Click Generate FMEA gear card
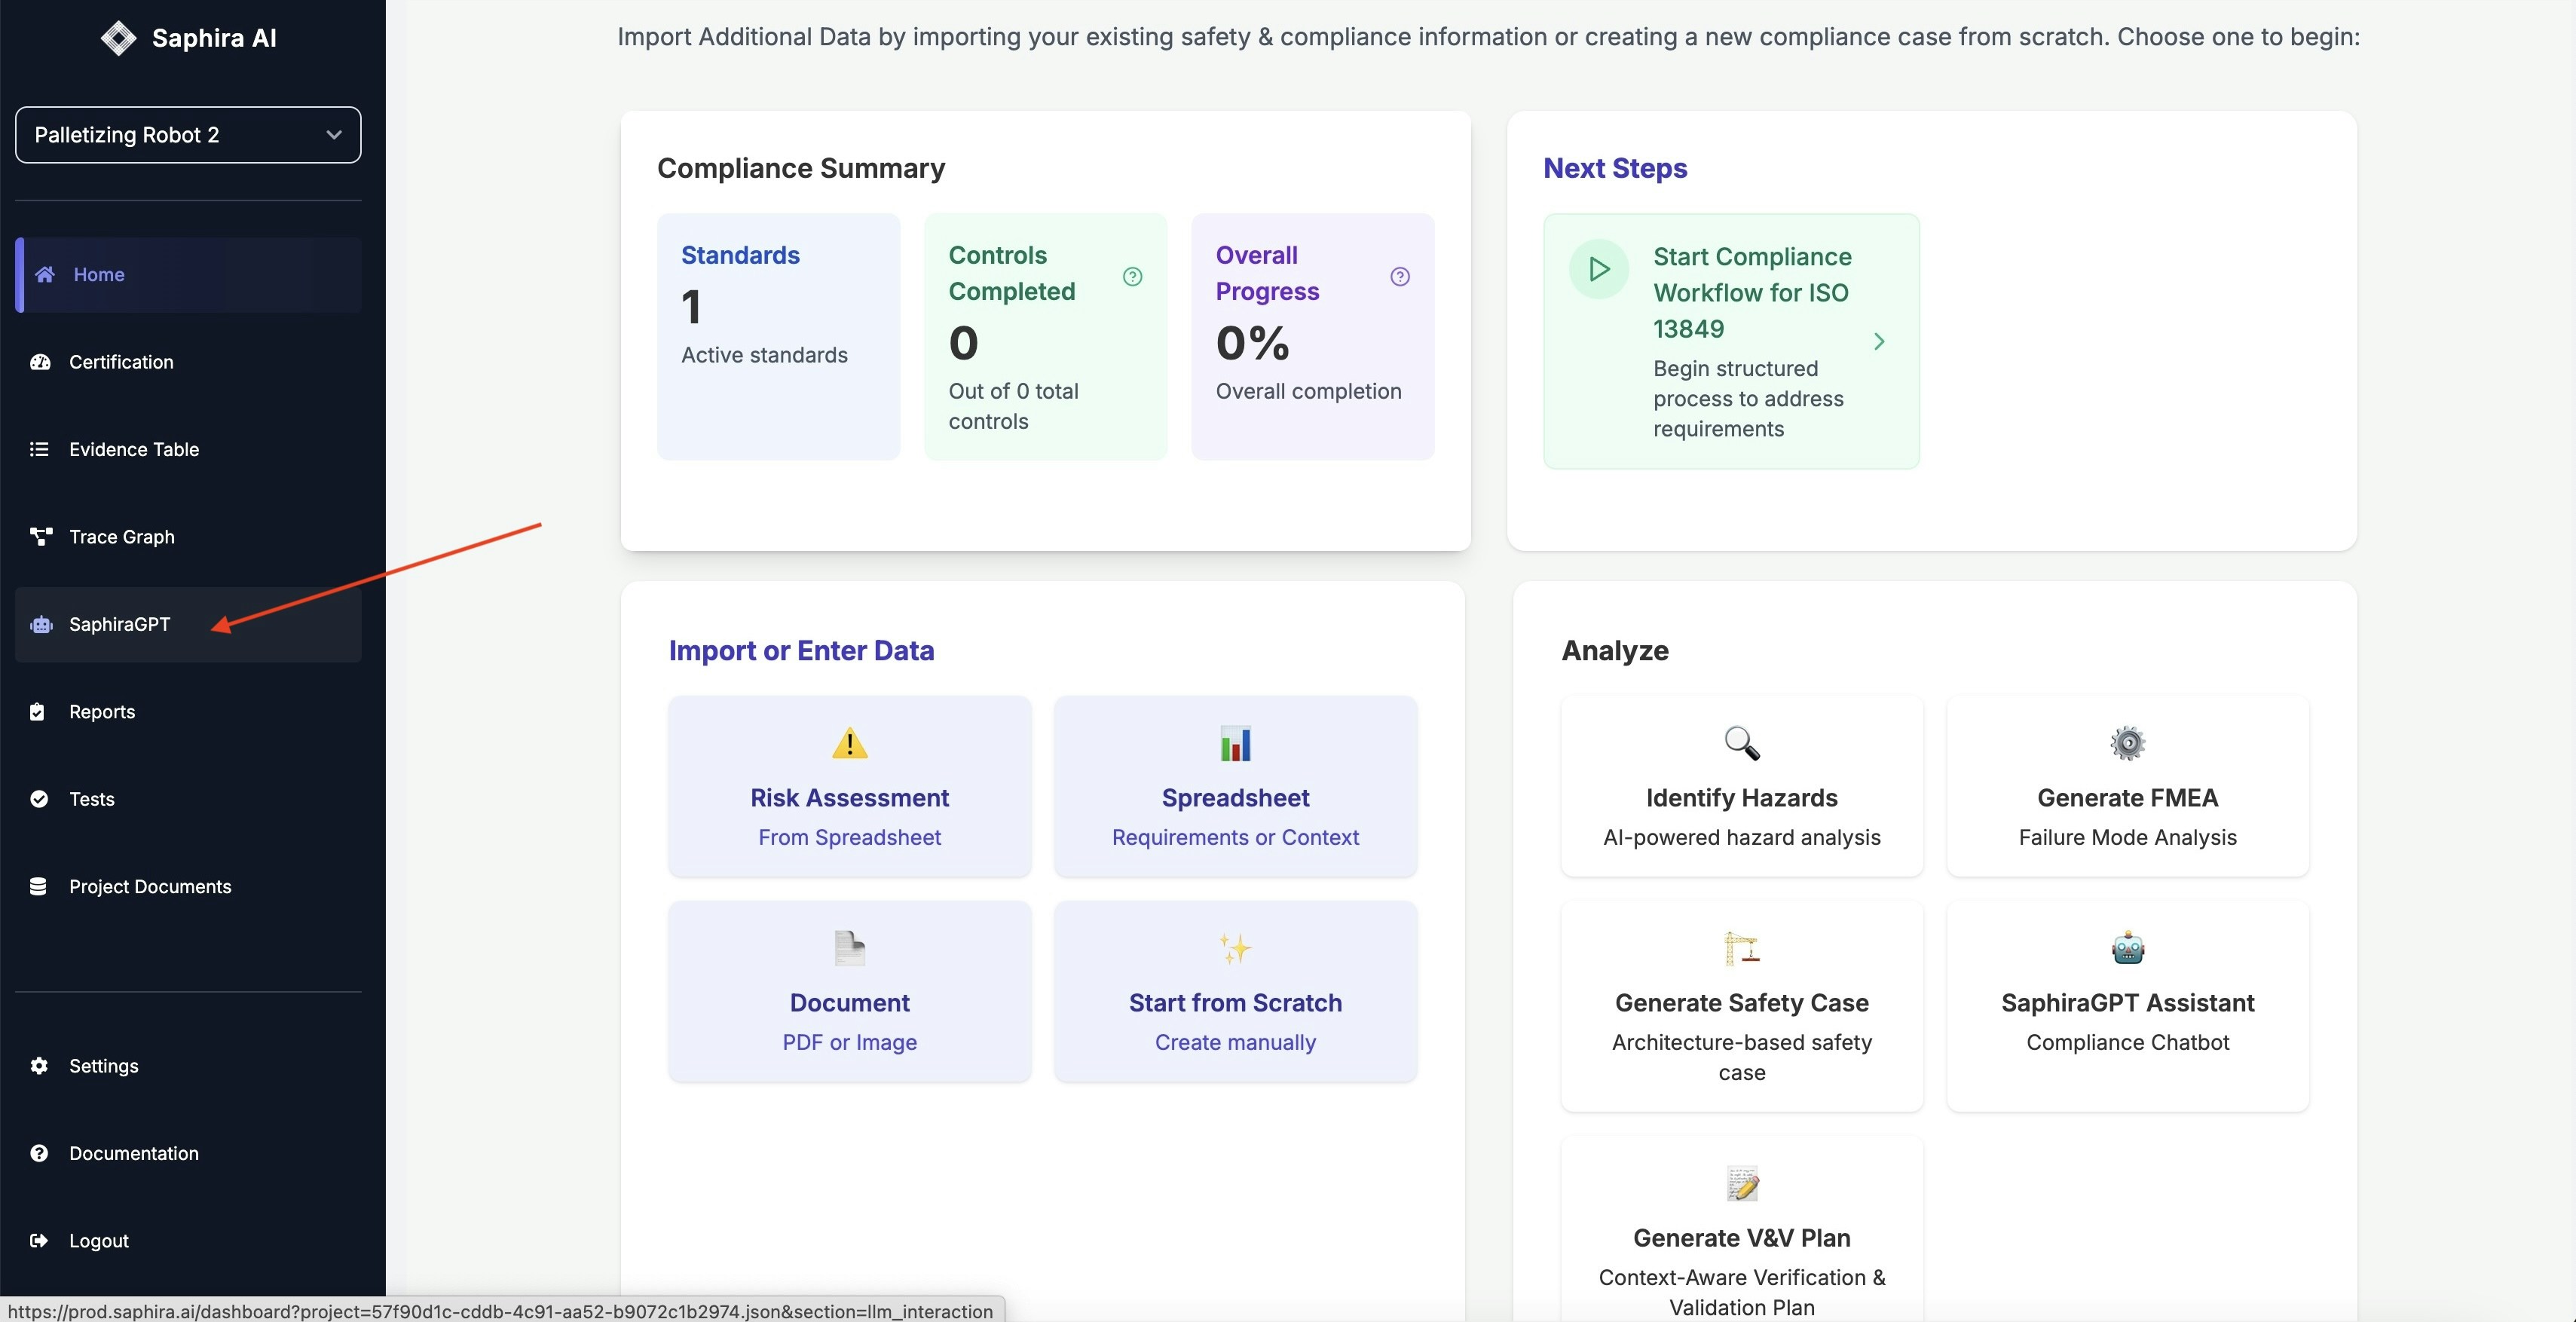 (2127, 787)
